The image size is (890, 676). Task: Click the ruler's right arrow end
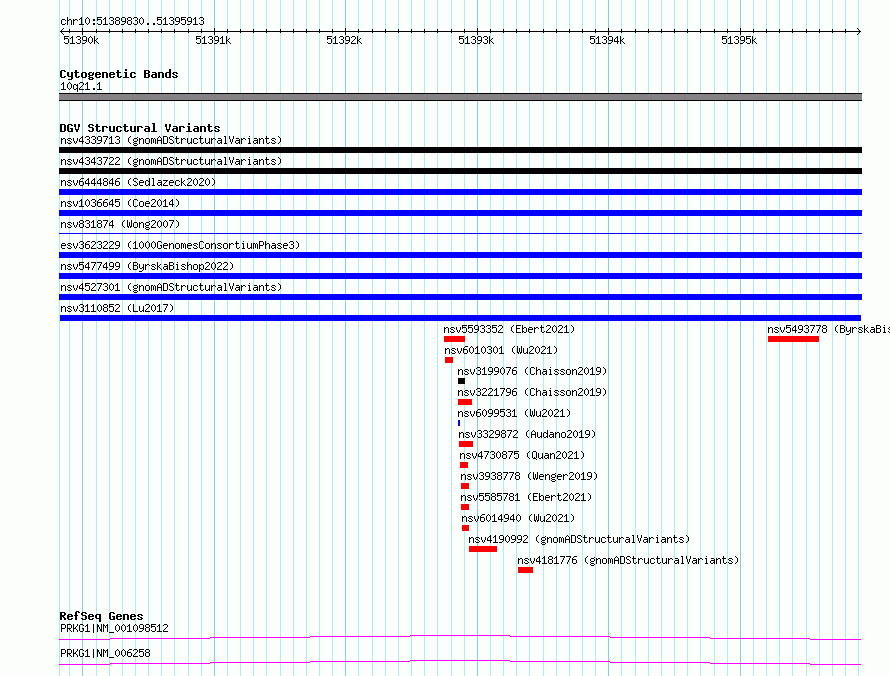859,31
